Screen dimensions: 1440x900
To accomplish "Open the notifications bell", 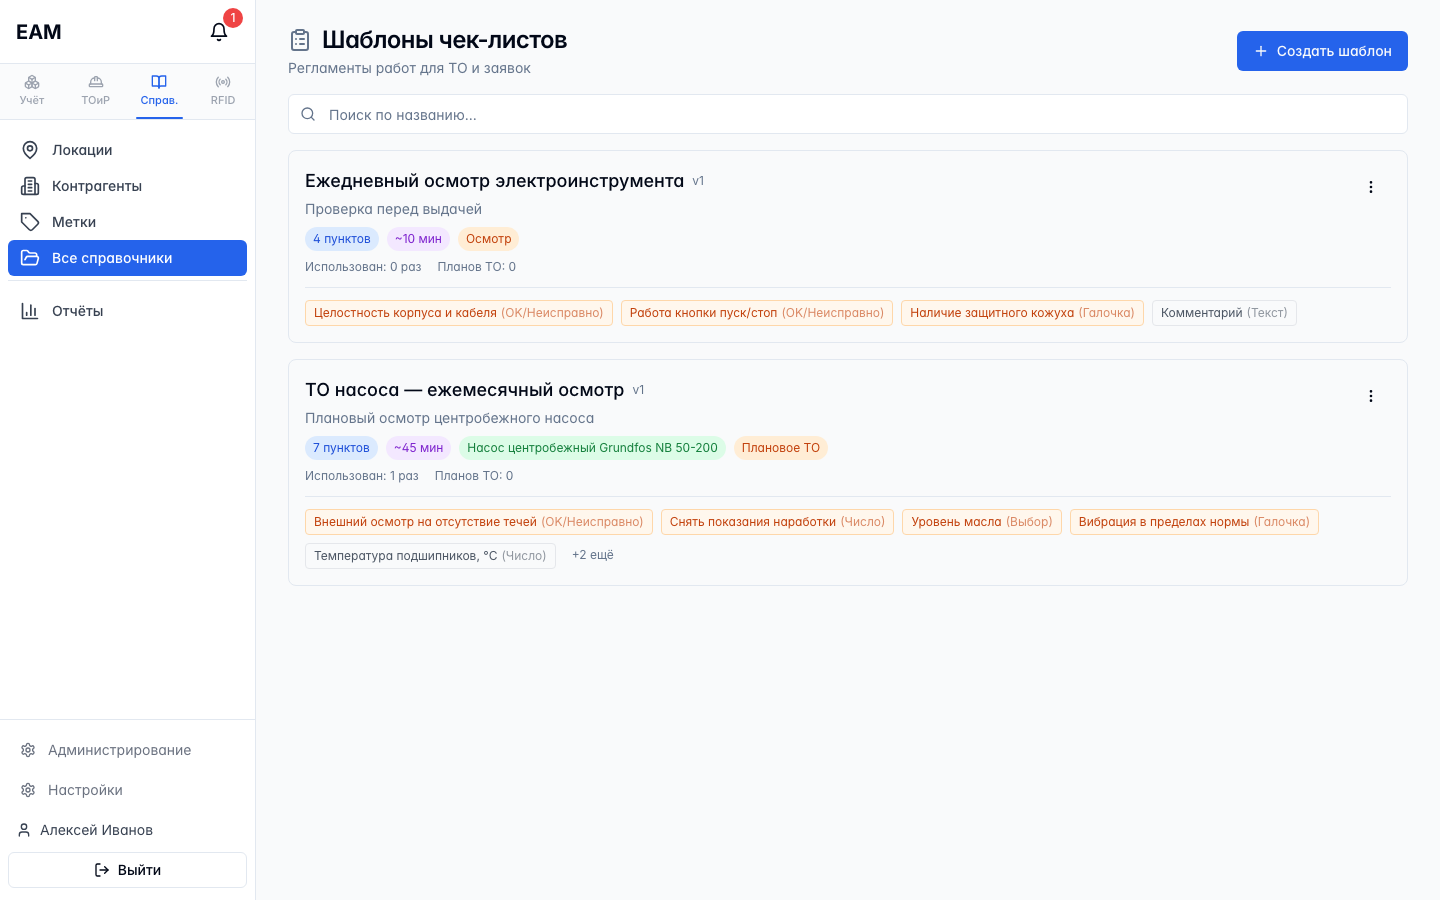I will [219, 32].
